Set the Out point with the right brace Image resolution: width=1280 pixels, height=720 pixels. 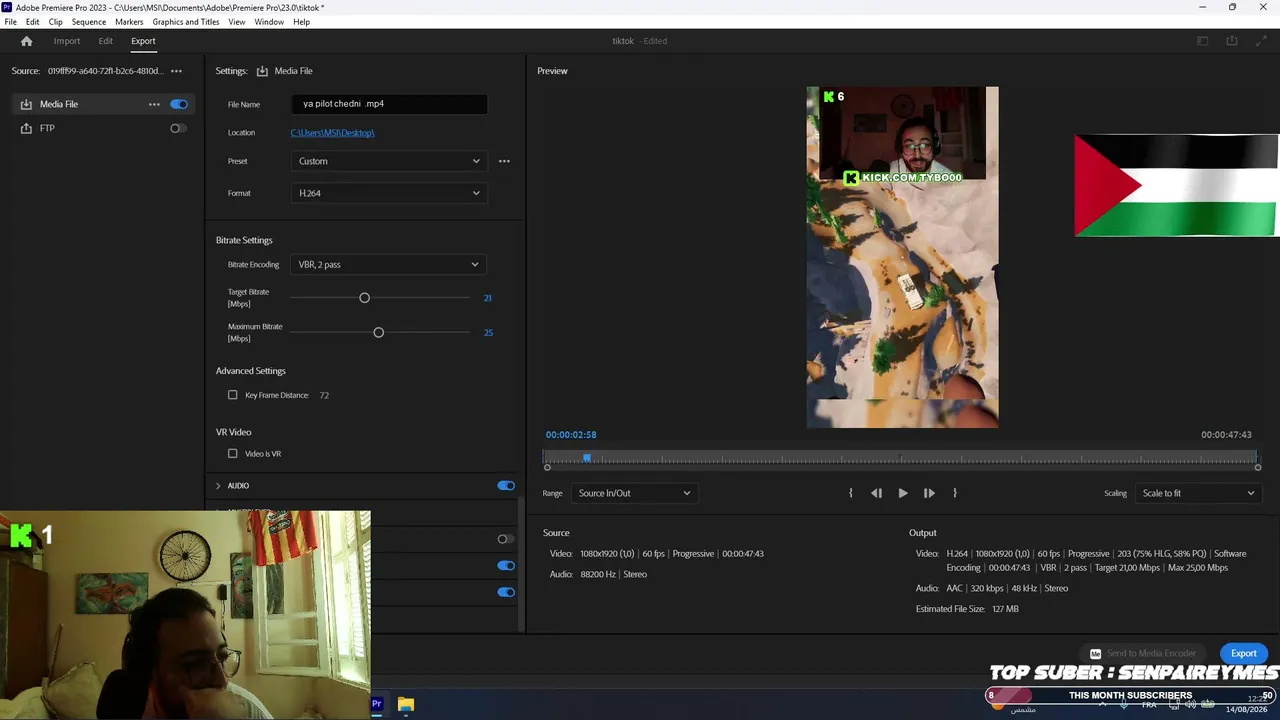click(955, 493)
